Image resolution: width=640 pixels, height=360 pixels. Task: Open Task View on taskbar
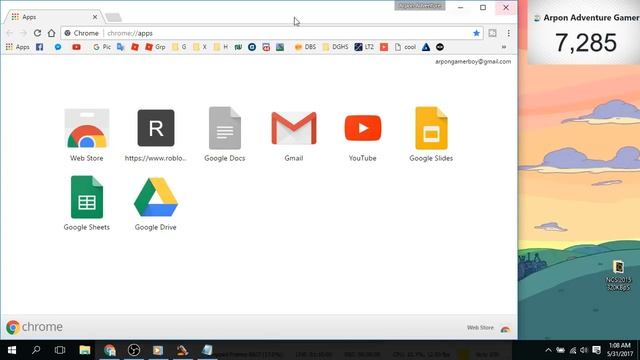click(60, 350)
